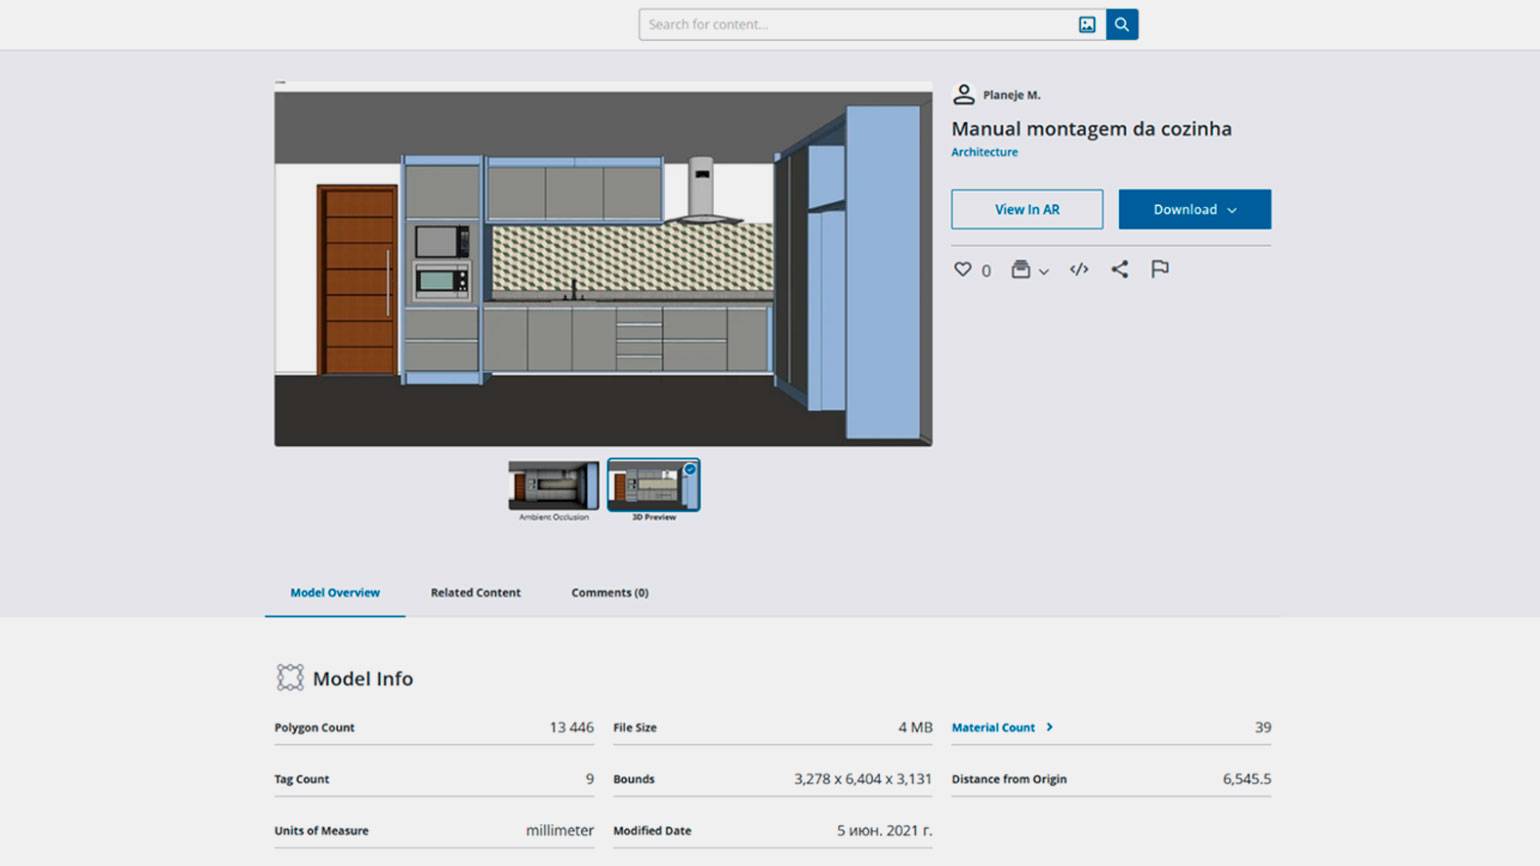
Task: Click the View In AR button
Action: (x=1026, y=209)
